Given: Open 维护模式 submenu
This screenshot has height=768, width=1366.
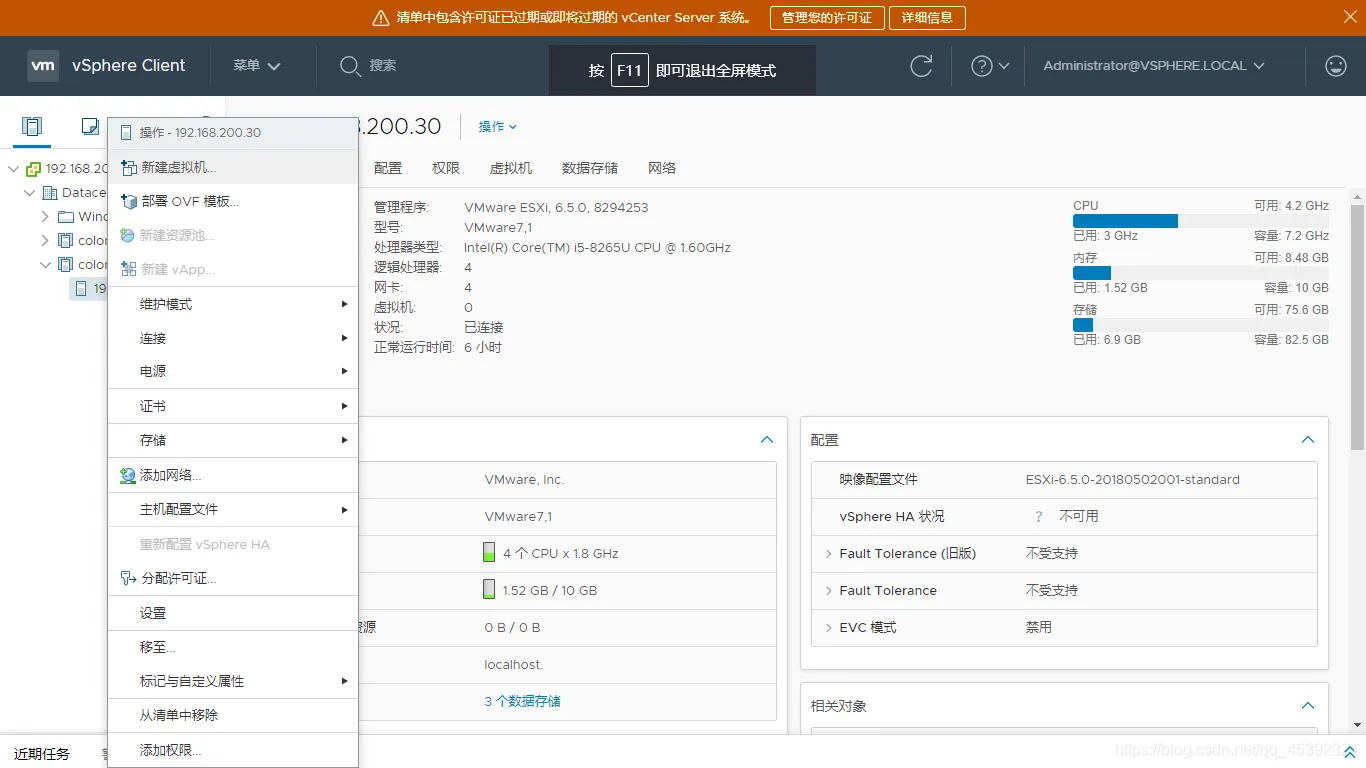Looking at the screenshot, I should pyautogui.click(x=233, y=304).
